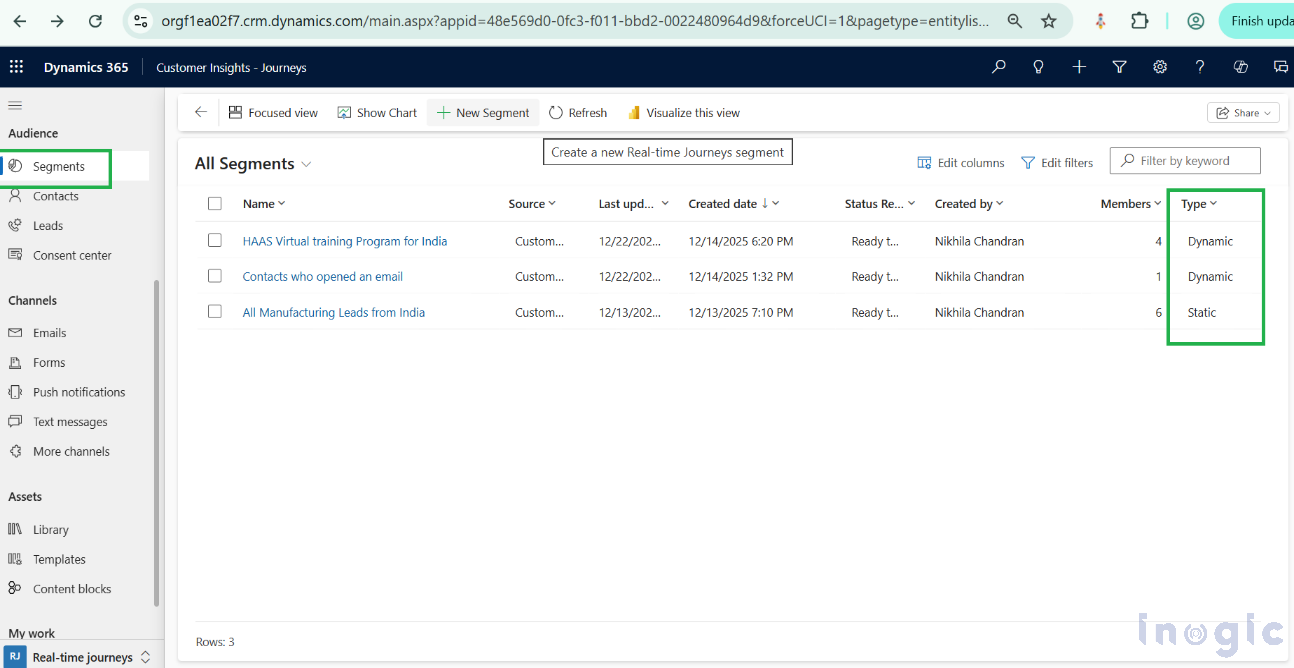This screenshot has height=668, width=1294.
Task: Select Show Chart in the command bar
Action: tap(377, 112)
